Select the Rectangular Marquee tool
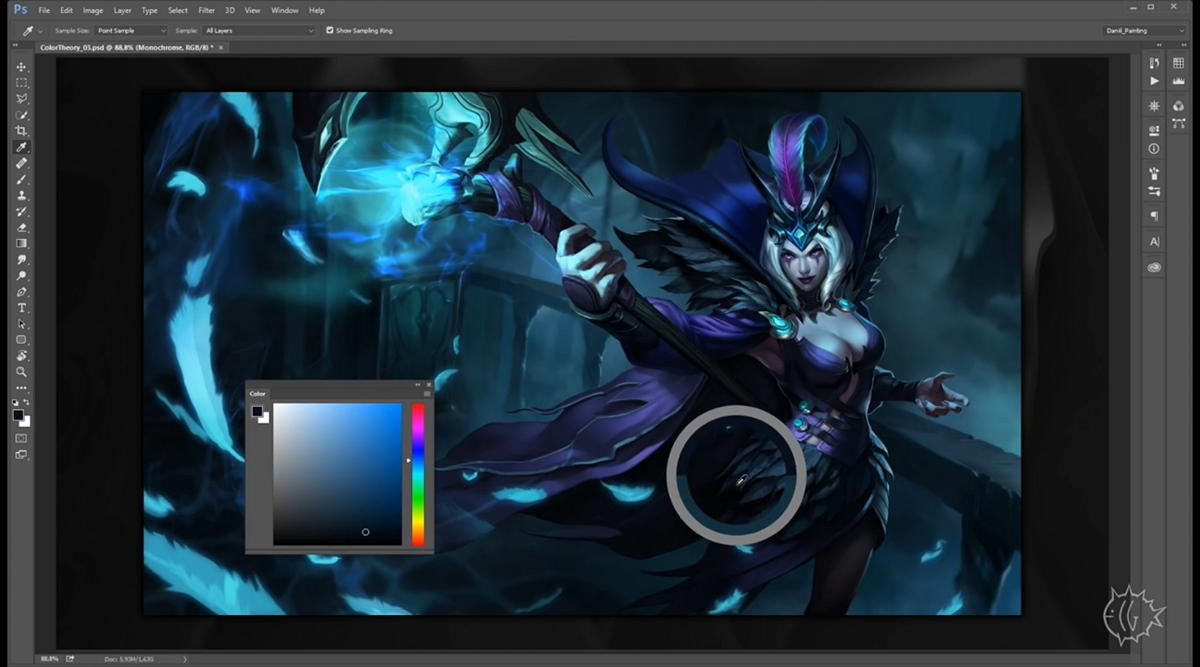Viewport: 1200px width, 667px height. [21, 83]
